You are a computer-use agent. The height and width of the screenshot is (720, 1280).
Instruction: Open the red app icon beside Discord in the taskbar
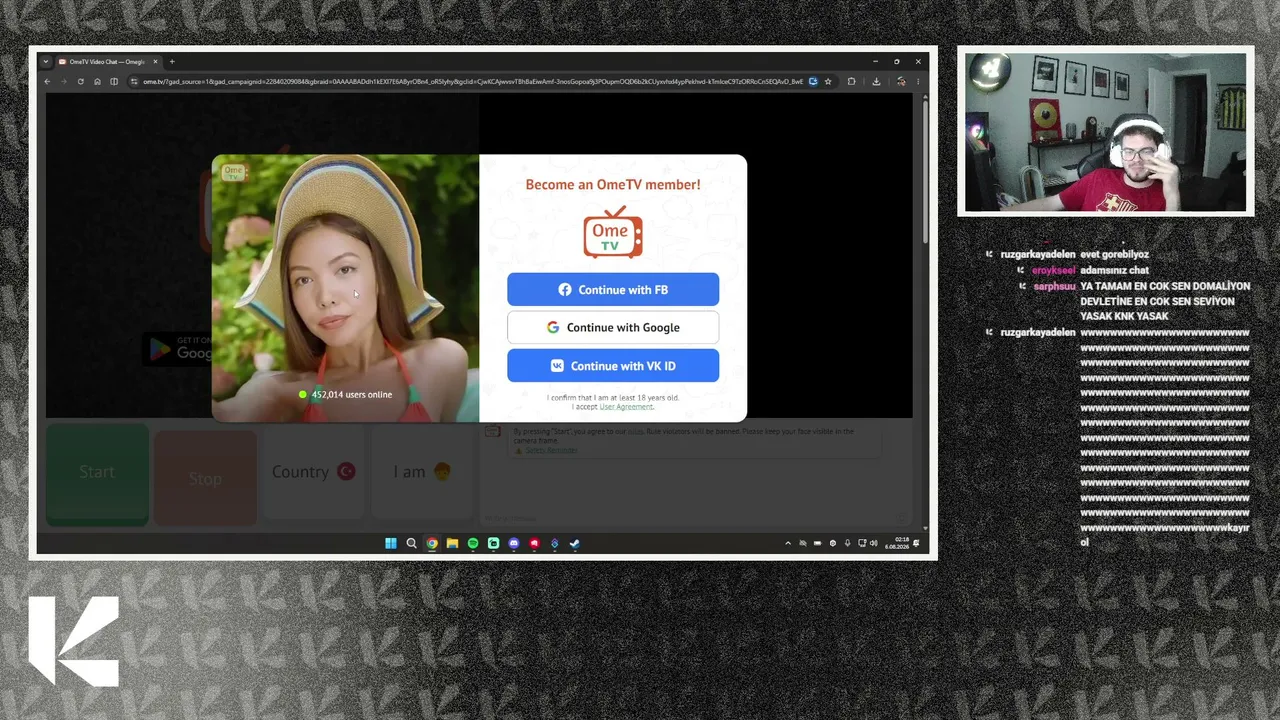534,544
